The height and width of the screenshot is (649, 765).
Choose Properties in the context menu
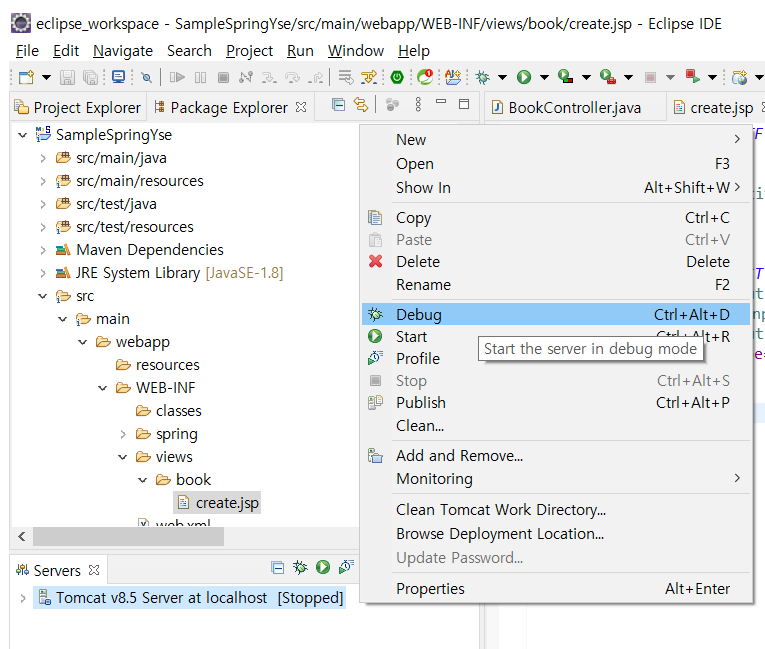(556, 588)
